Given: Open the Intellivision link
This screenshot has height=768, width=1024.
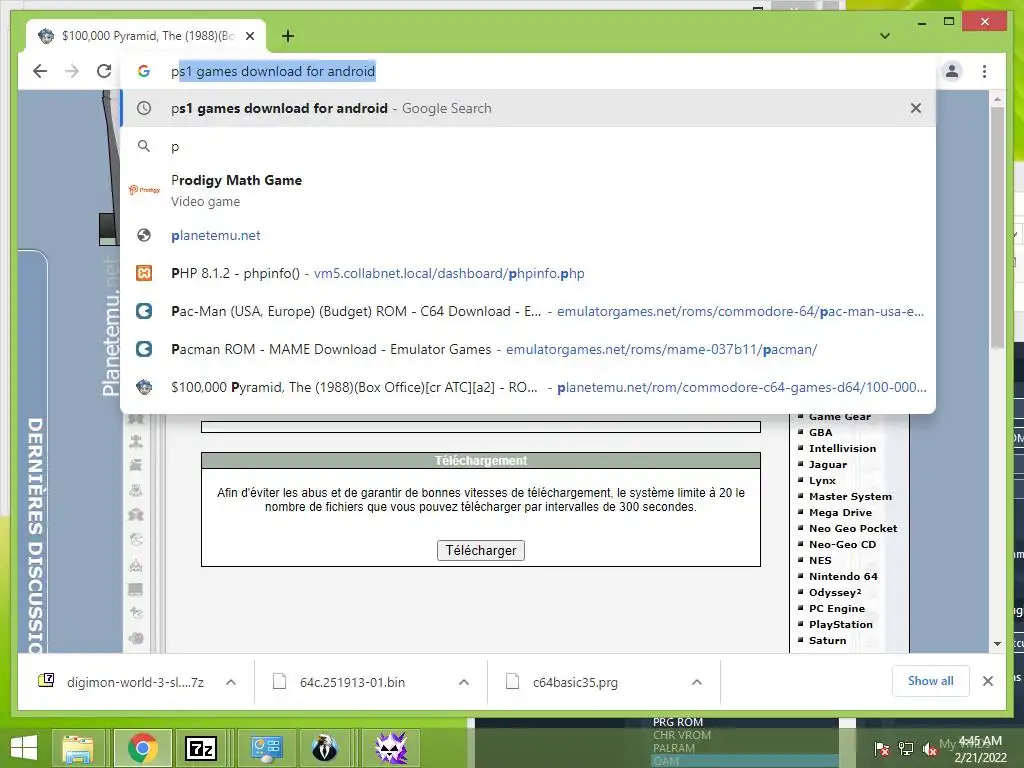Looking at the screenshot, I should click(x=842, y=449).
